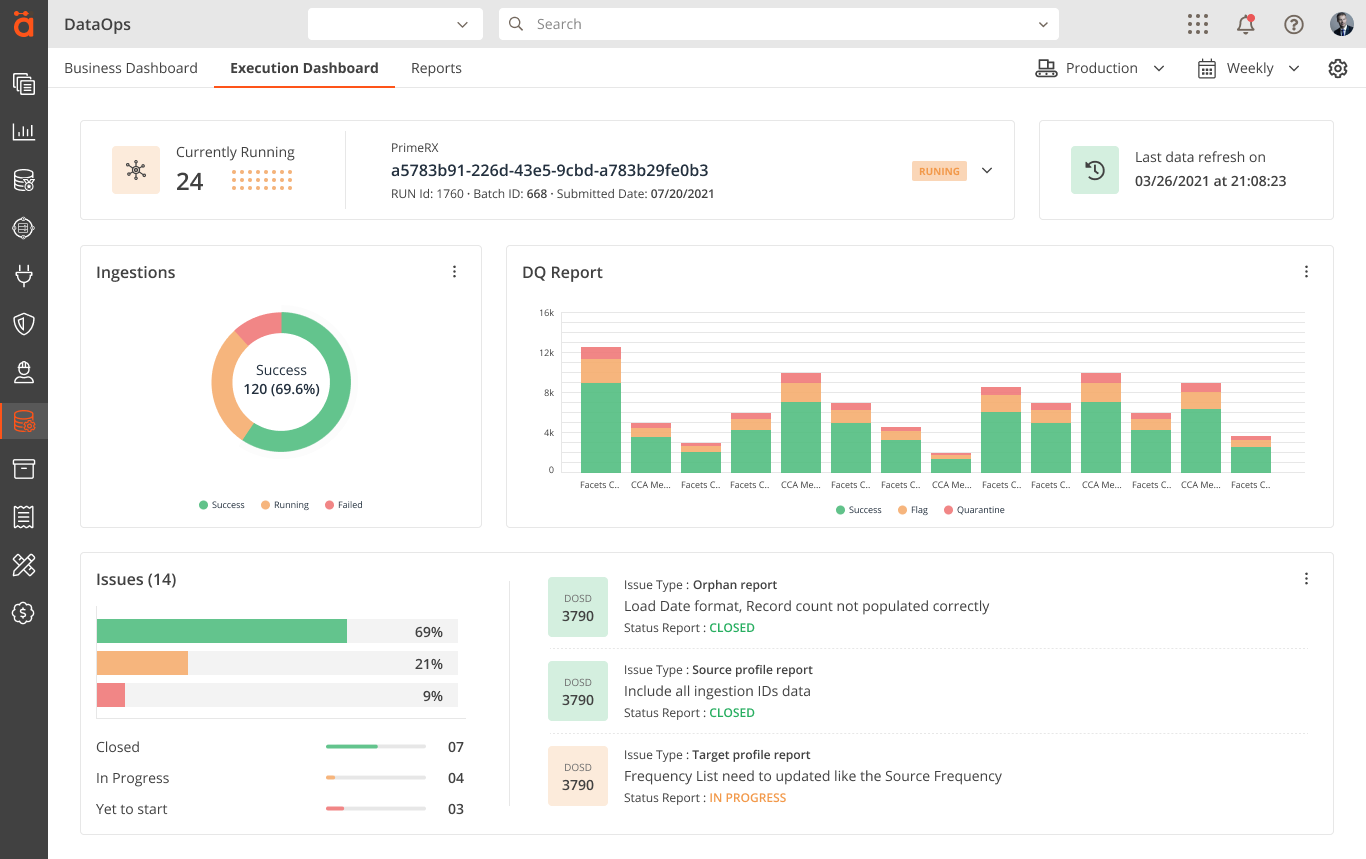Open the Source profile report DOSD badge

pos(578,691)
